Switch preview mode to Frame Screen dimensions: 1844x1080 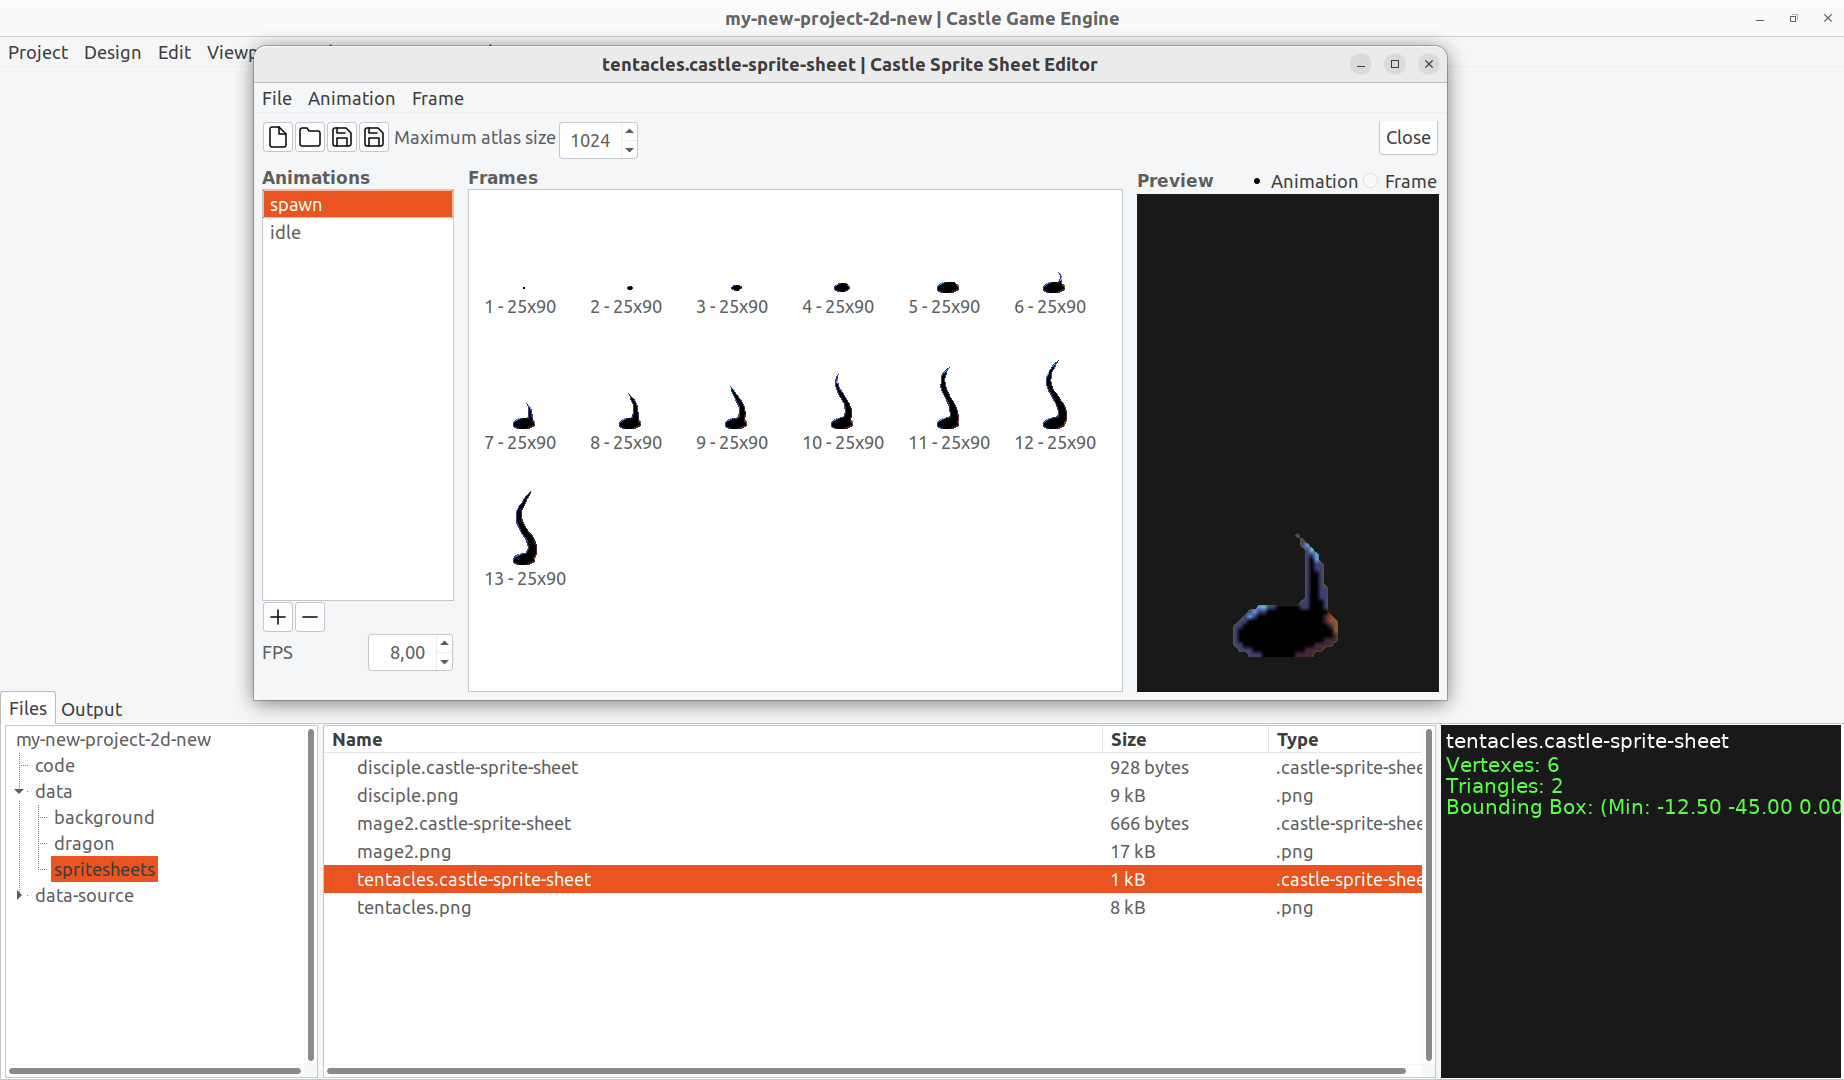click(1370, 181)
